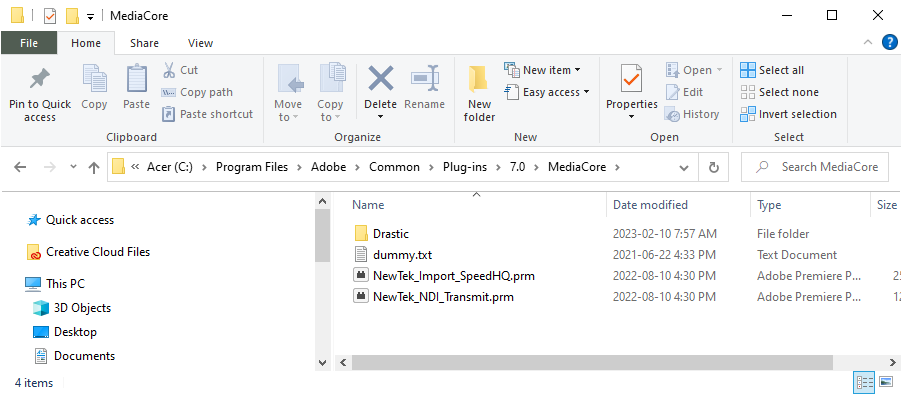Click new folder icon in title bar toolbar

click(72, 16)
